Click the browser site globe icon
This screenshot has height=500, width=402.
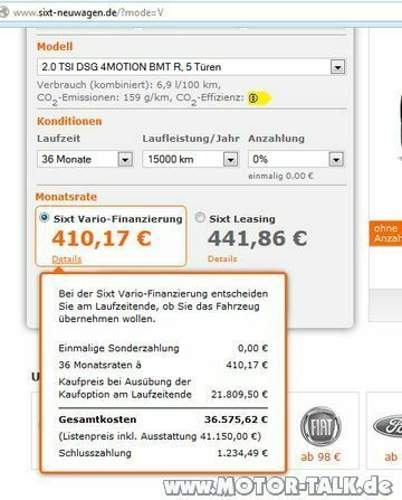(x=4, y=13)
